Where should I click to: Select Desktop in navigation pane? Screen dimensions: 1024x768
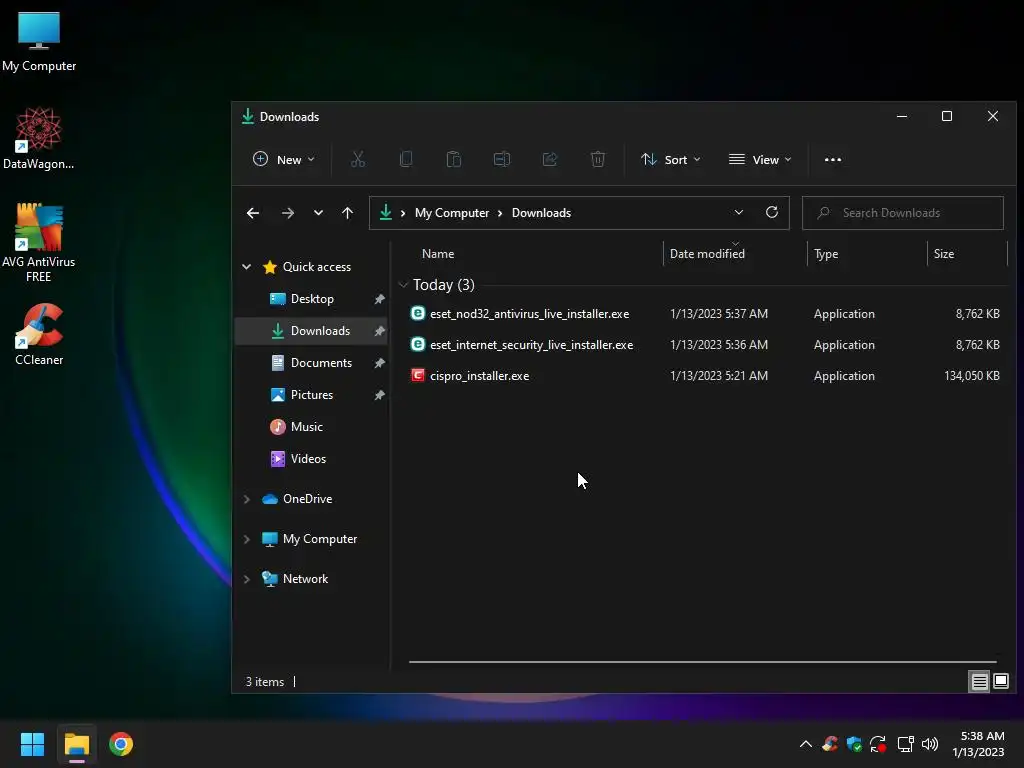point(312,298)
